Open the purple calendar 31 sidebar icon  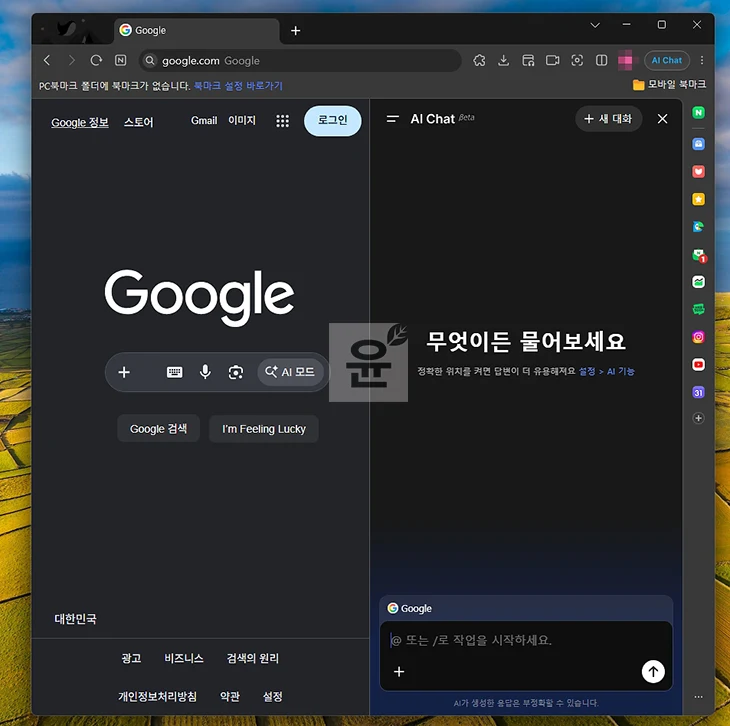(698, 393)
